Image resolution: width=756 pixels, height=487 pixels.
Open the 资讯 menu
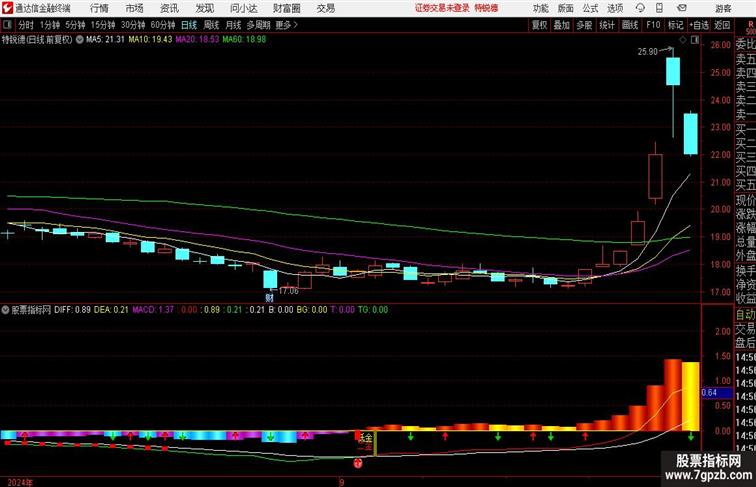(169, 8)
